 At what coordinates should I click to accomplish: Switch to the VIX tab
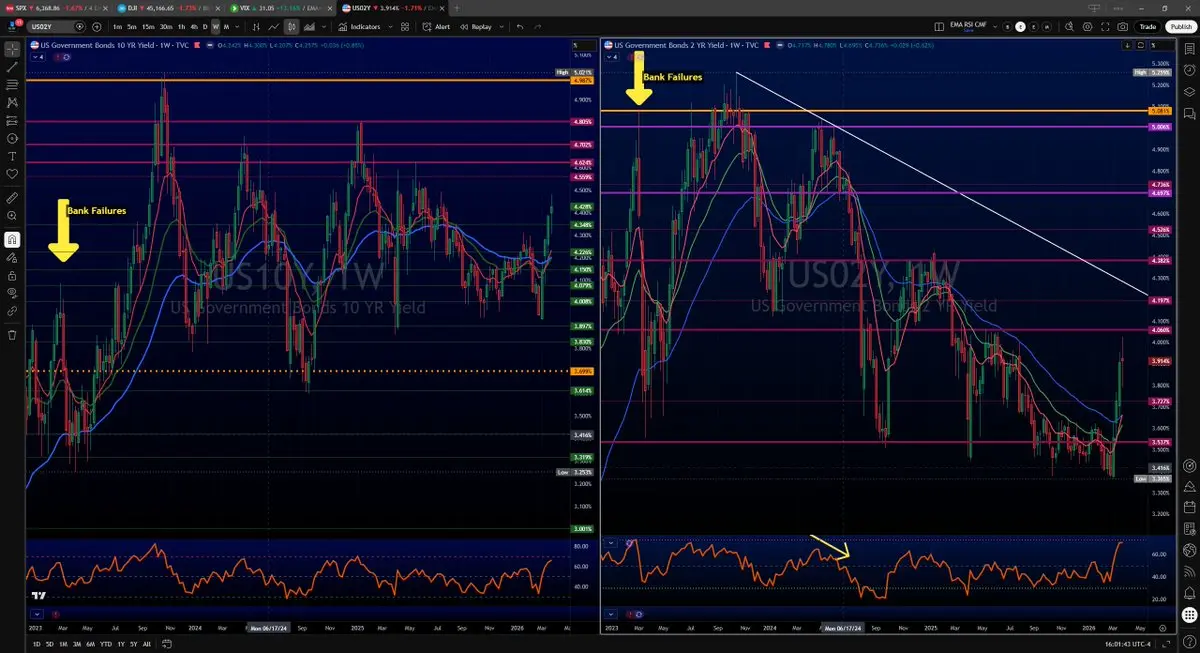[x=280, y=7]
